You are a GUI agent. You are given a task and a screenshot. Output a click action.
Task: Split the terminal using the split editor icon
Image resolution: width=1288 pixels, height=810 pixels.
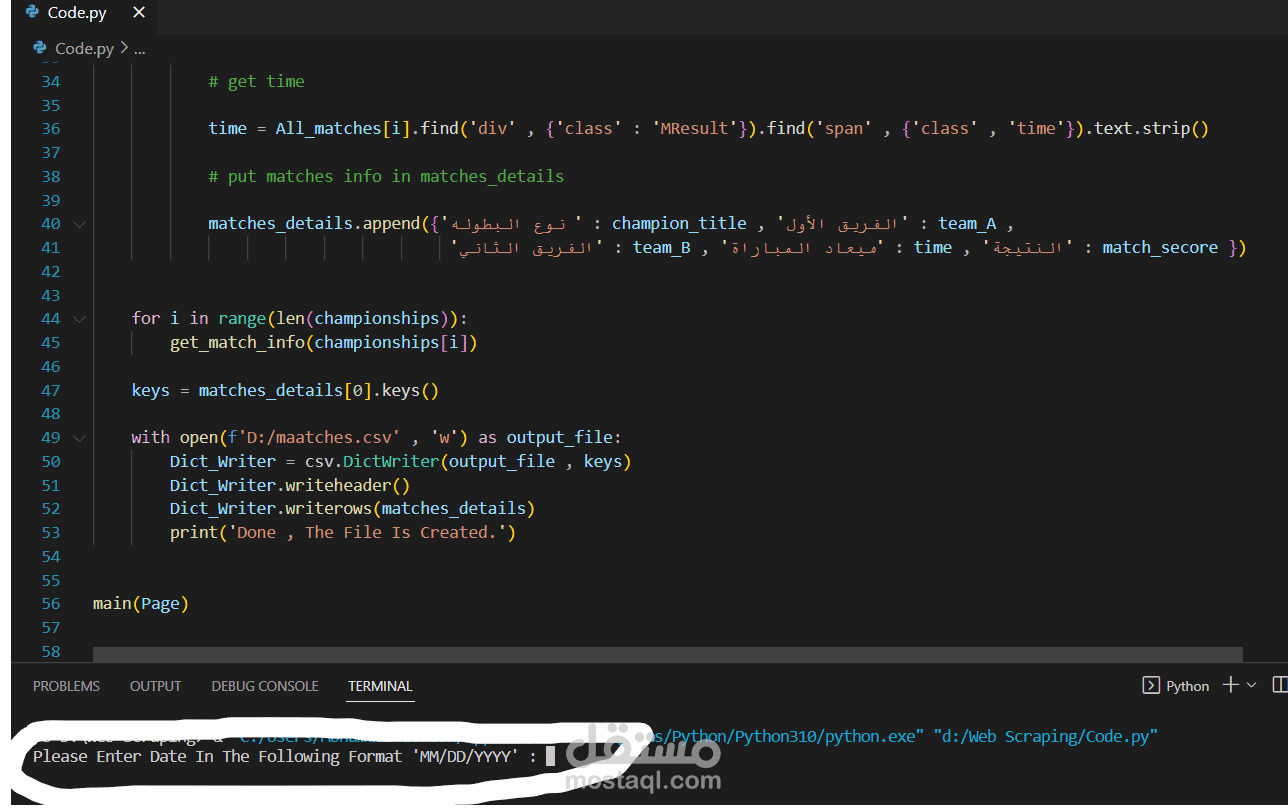pos(1280,685)
